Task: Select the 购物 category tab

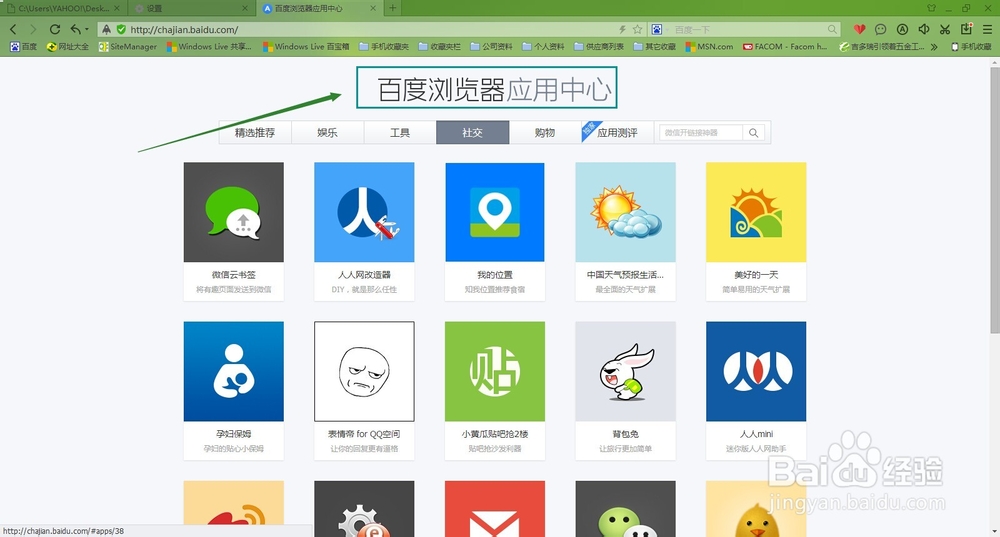Action: tap(545, 133)
